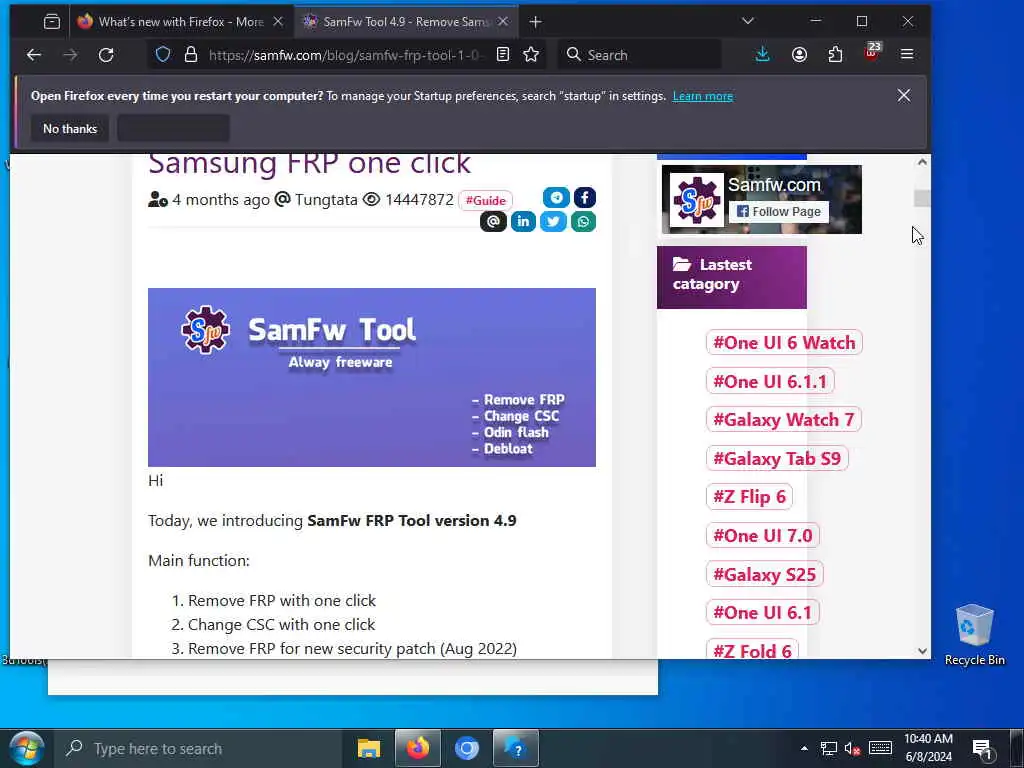This screenshot has height=768, width=1024.
Task: Open the #One UI 6.1.1 category
Action: point(769,381)
